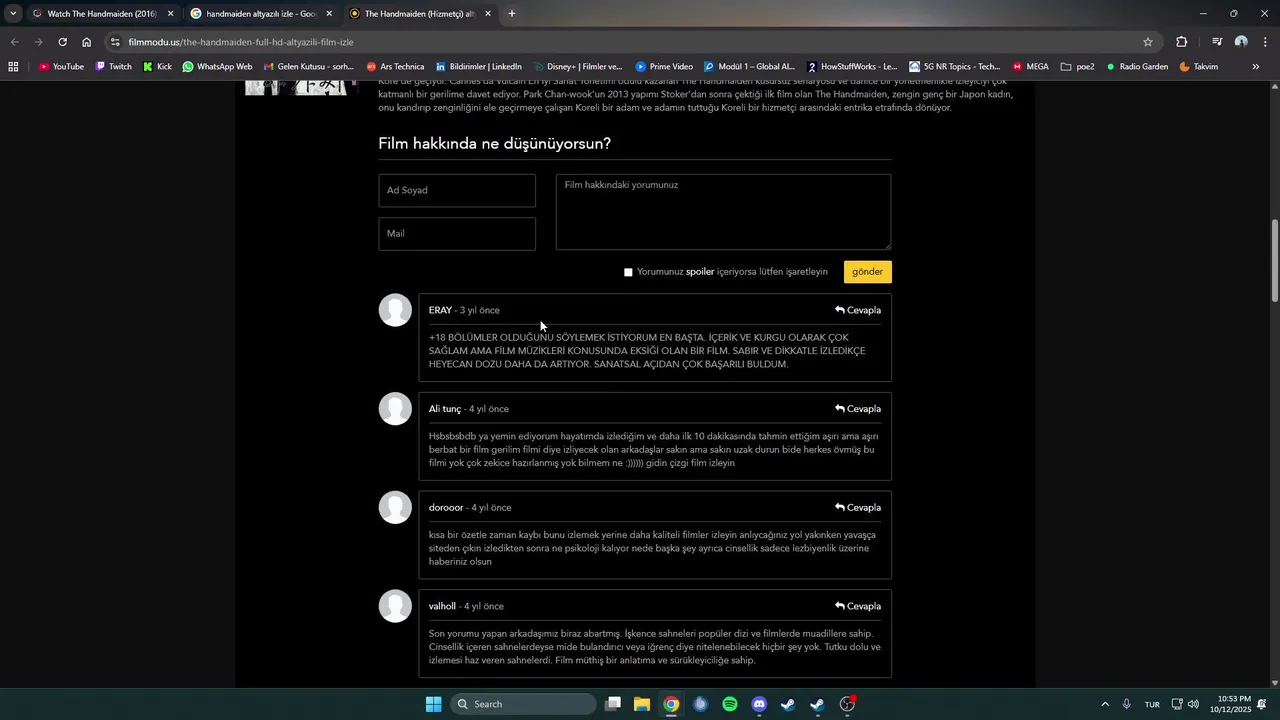Open the Prime Video bookmark

(664, 67)
